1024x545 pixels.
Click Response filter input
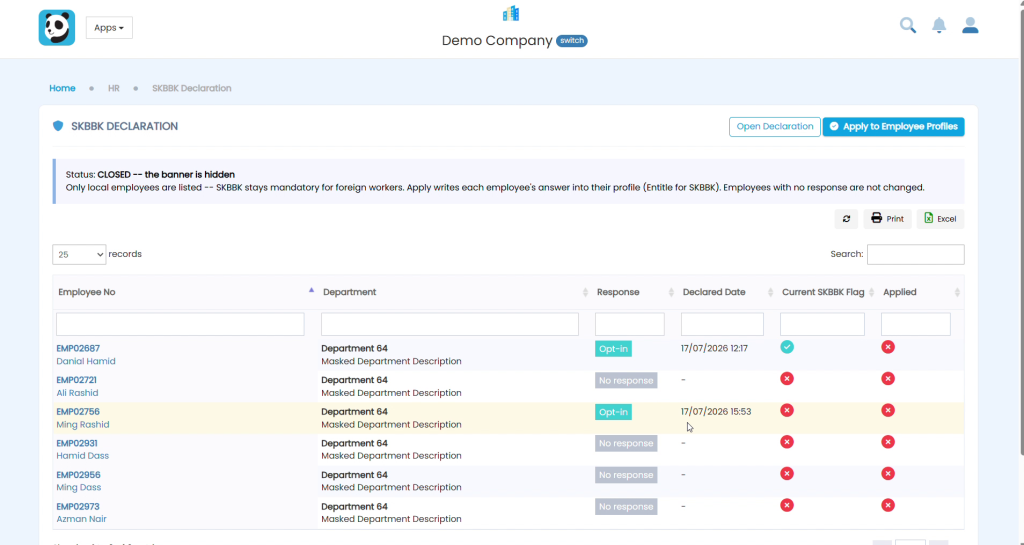click(x=630, y=324)
